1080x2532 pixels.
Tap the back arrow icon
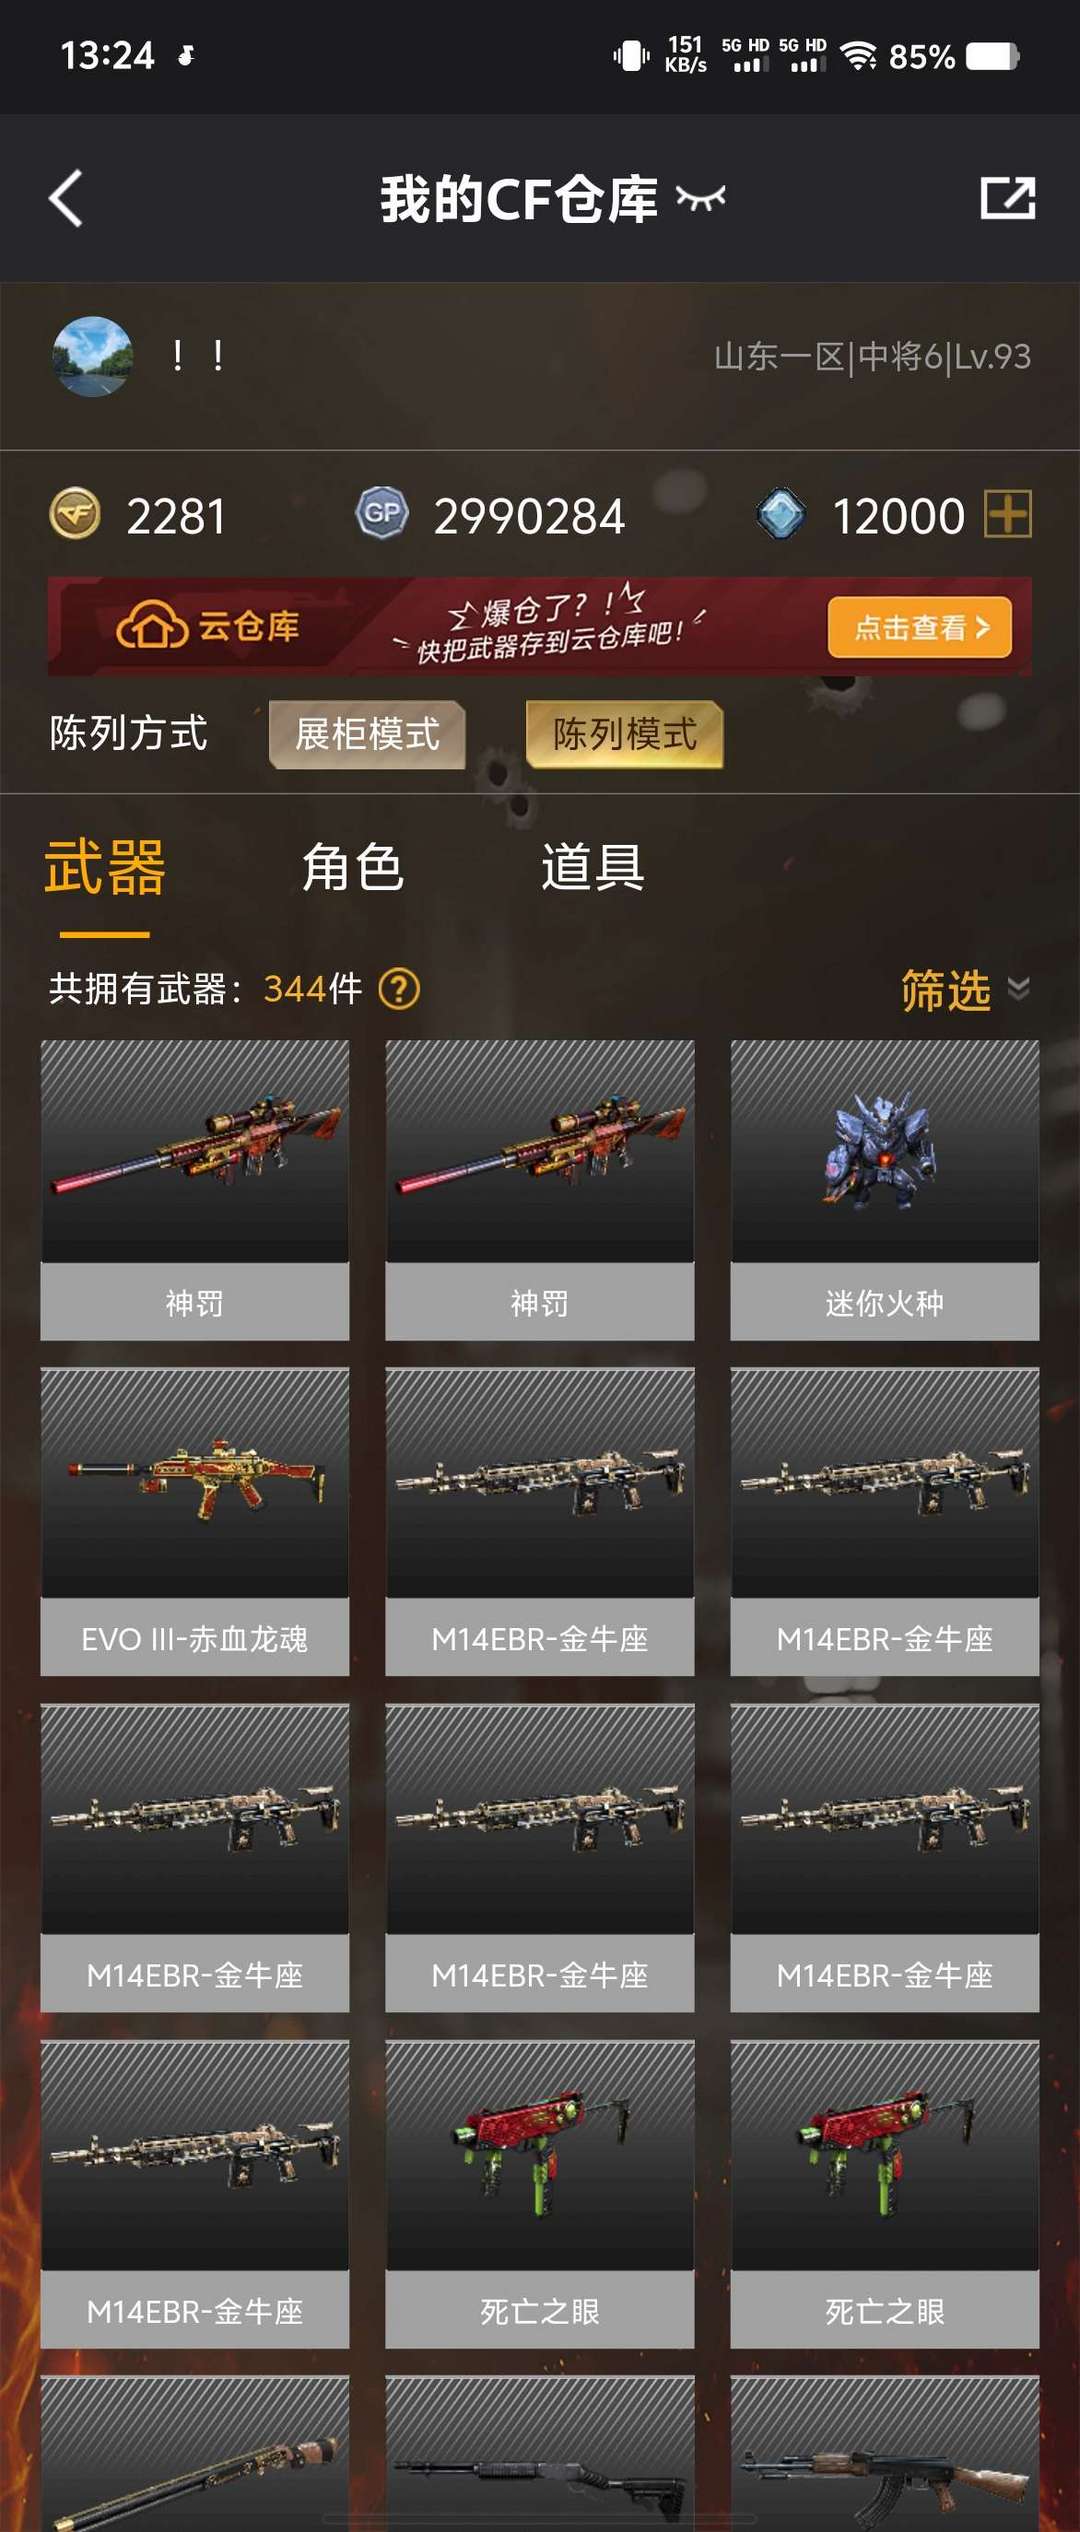coord(66,198)
